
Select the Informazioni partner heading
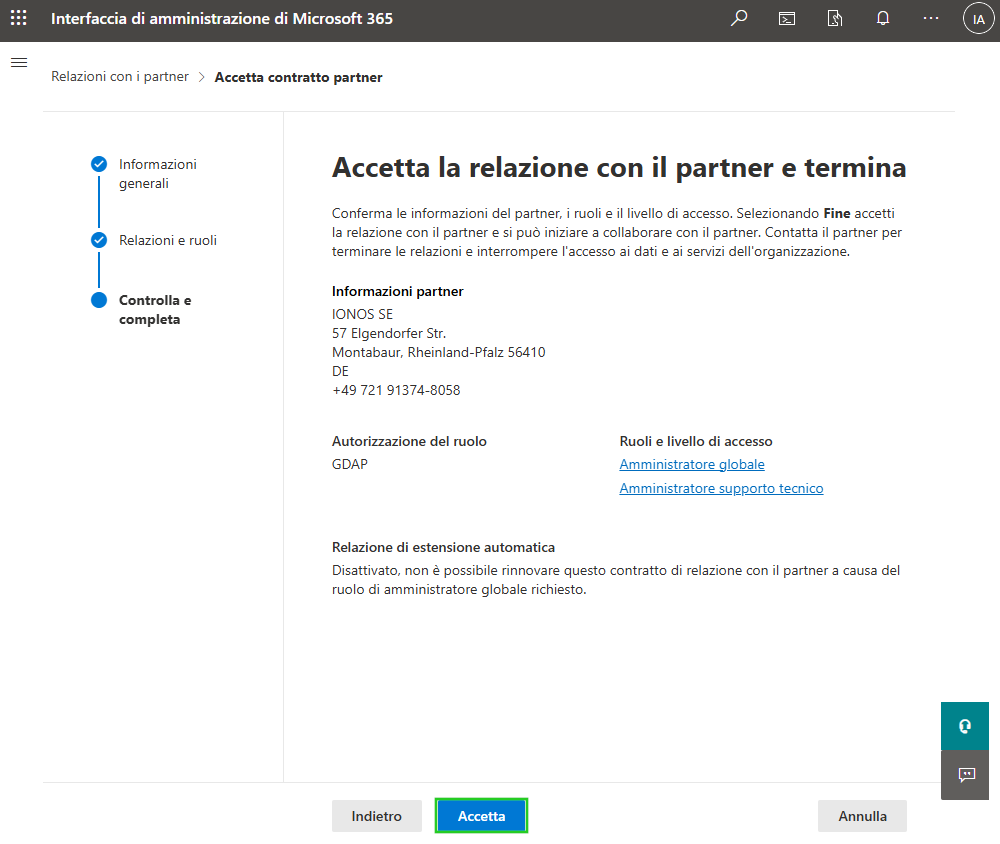click(x=397, y=292)
